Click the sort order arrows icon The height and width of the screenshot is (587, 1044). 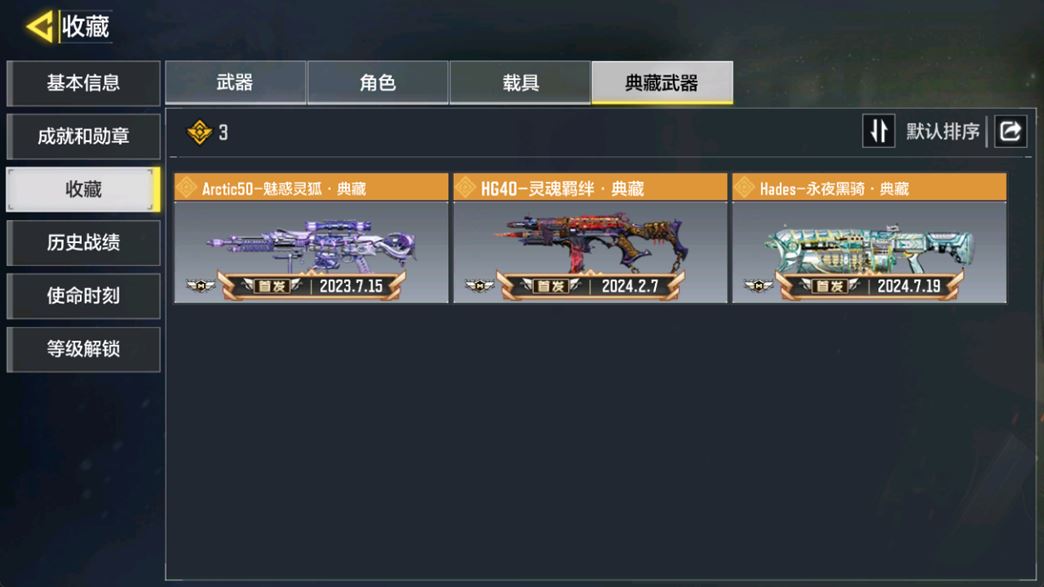click(878, 131)
